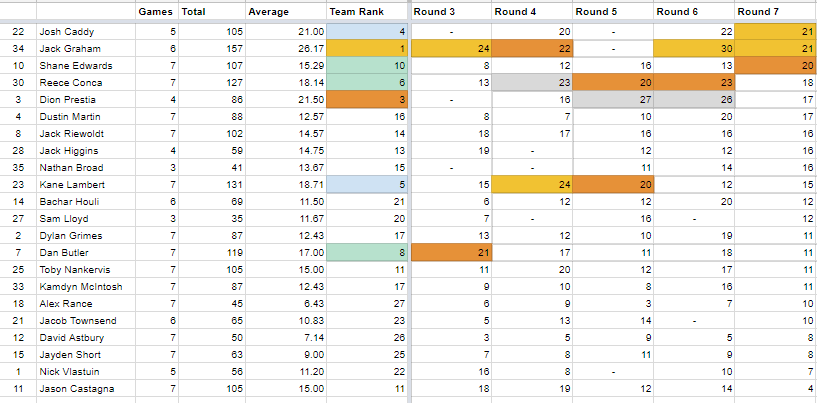Click Jack Graham's yellow Team Rank cell
Image resolution: width=817 pixels, height=403 pixels.
pyautogui.click(x=368, y=49)
